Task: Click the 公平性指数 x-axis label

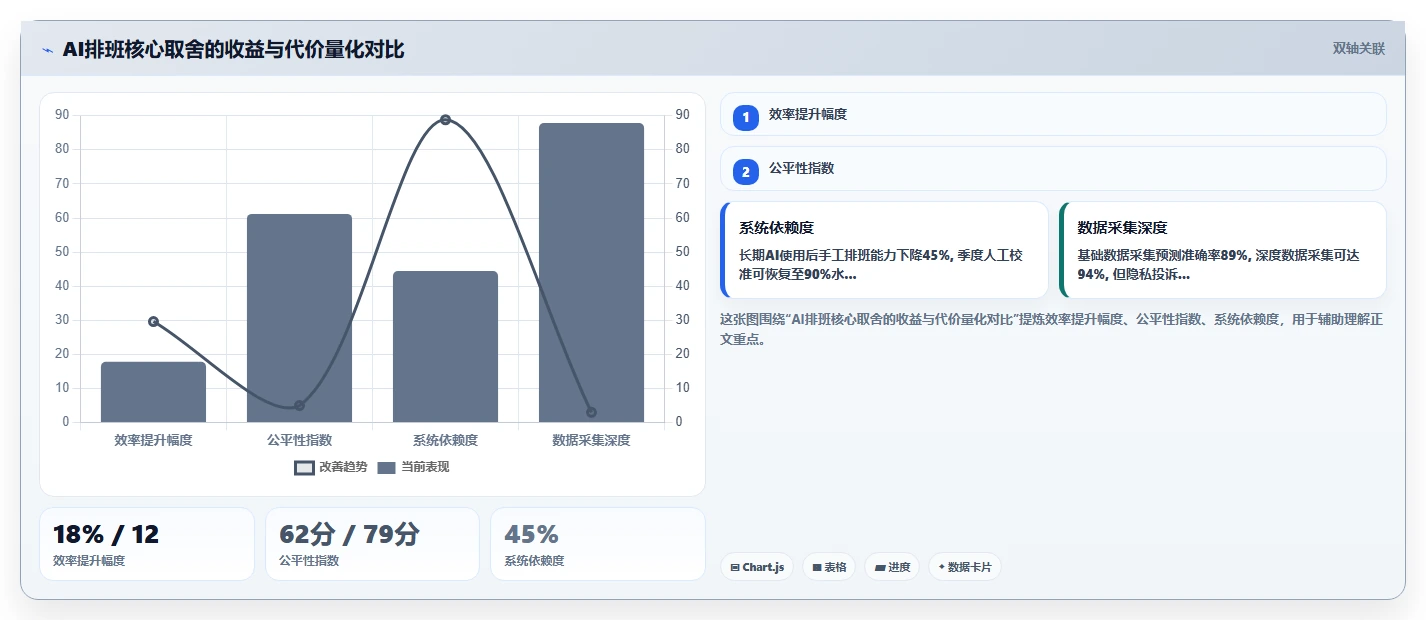Action: [x=299, y=440]
